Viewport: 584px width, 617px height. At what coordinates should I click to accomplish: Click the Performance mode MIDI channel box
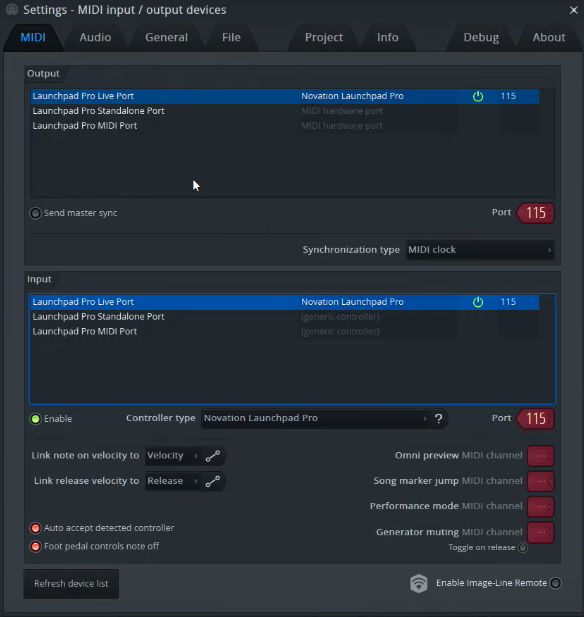click(541, 506)
